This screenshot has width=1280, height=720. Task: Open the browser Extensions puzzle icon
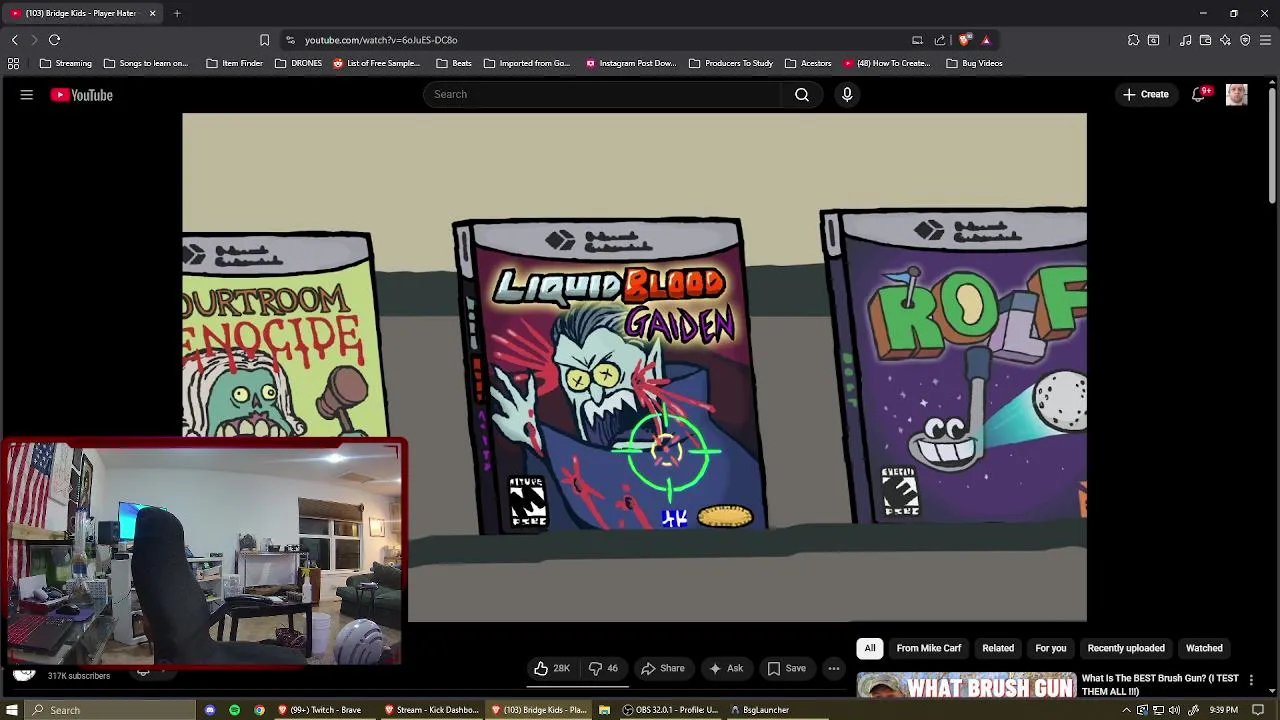1133,40
